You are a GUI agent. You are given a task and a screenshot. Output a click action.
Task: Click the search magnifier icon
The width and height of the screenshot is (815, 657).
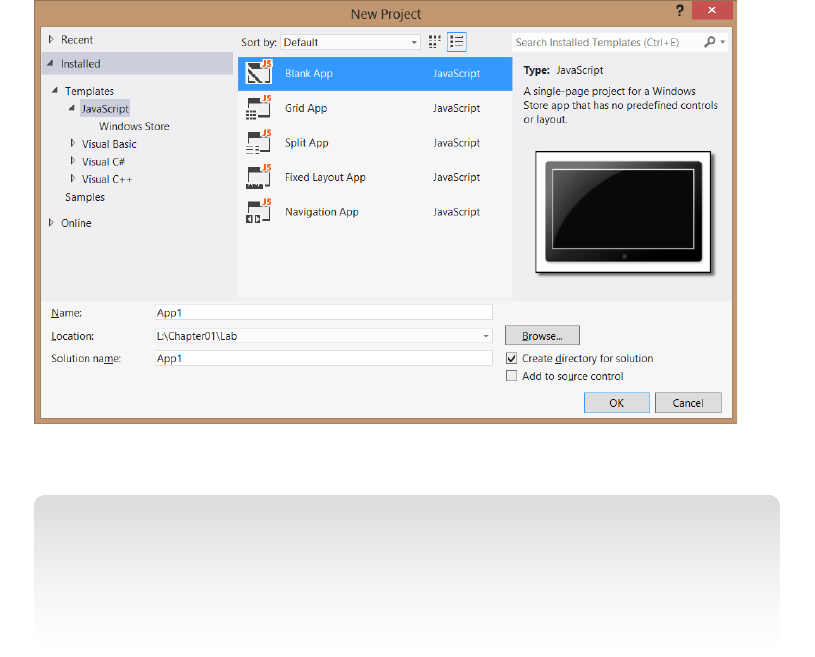click(x=709, y=42)
